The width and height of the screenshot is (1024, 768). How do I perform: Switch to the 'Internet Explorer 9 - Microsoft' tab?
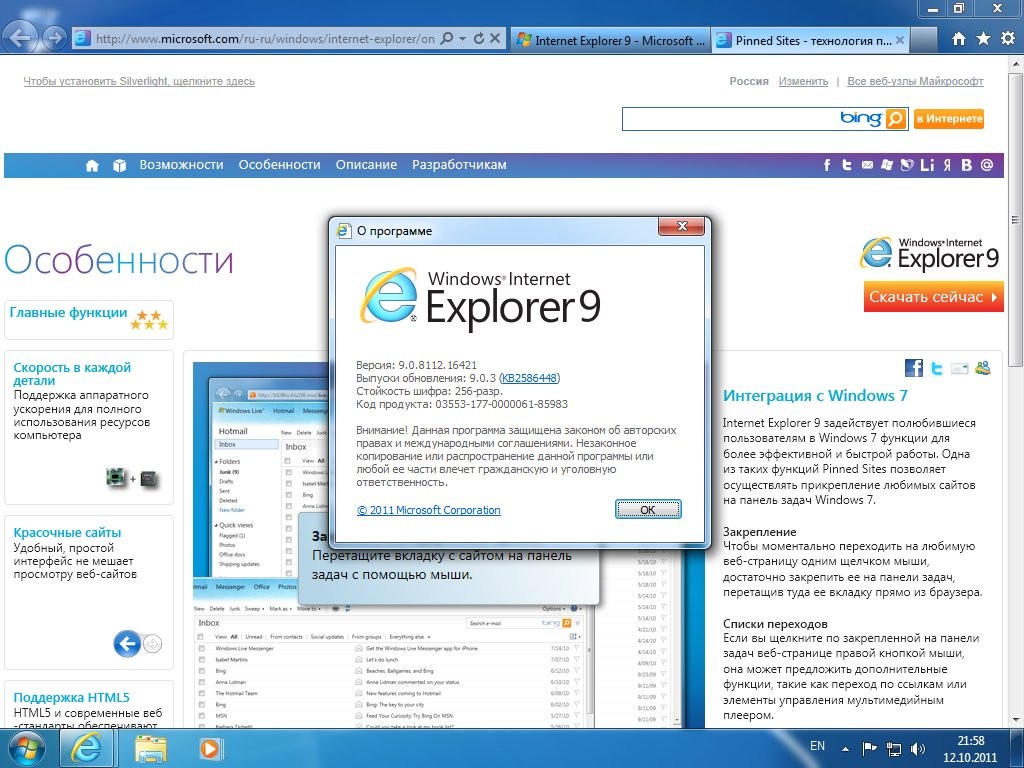click(611, 40)
